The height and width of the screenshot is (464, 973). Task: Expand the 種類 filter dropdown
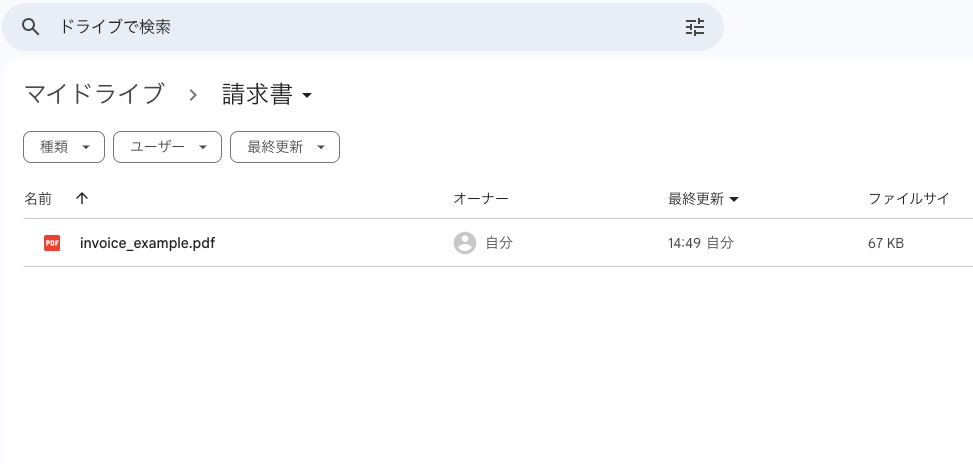tap(64, 147)
